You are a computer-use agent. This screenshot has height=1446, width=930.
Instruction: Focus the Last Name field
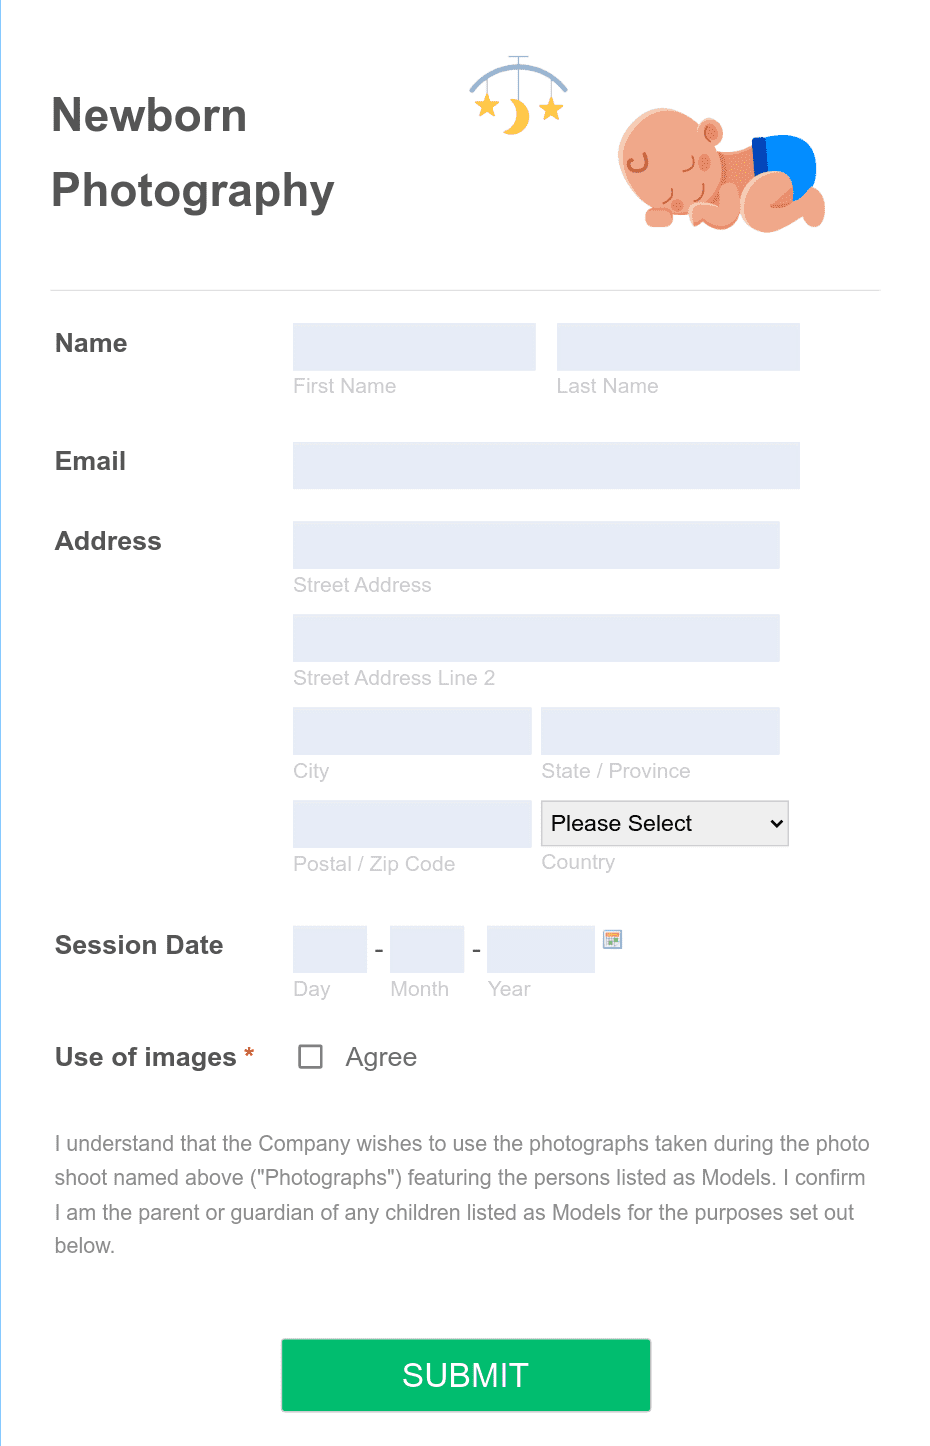(x=678, y=347)
